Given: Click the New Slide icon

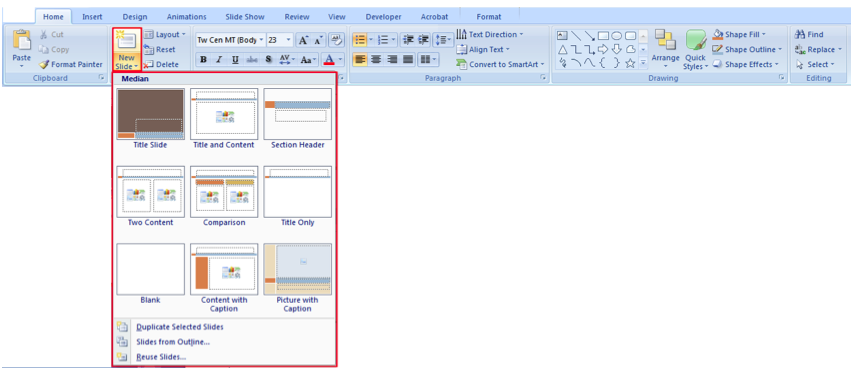Looking at the screenshot, I should click(x=127, y=41).
